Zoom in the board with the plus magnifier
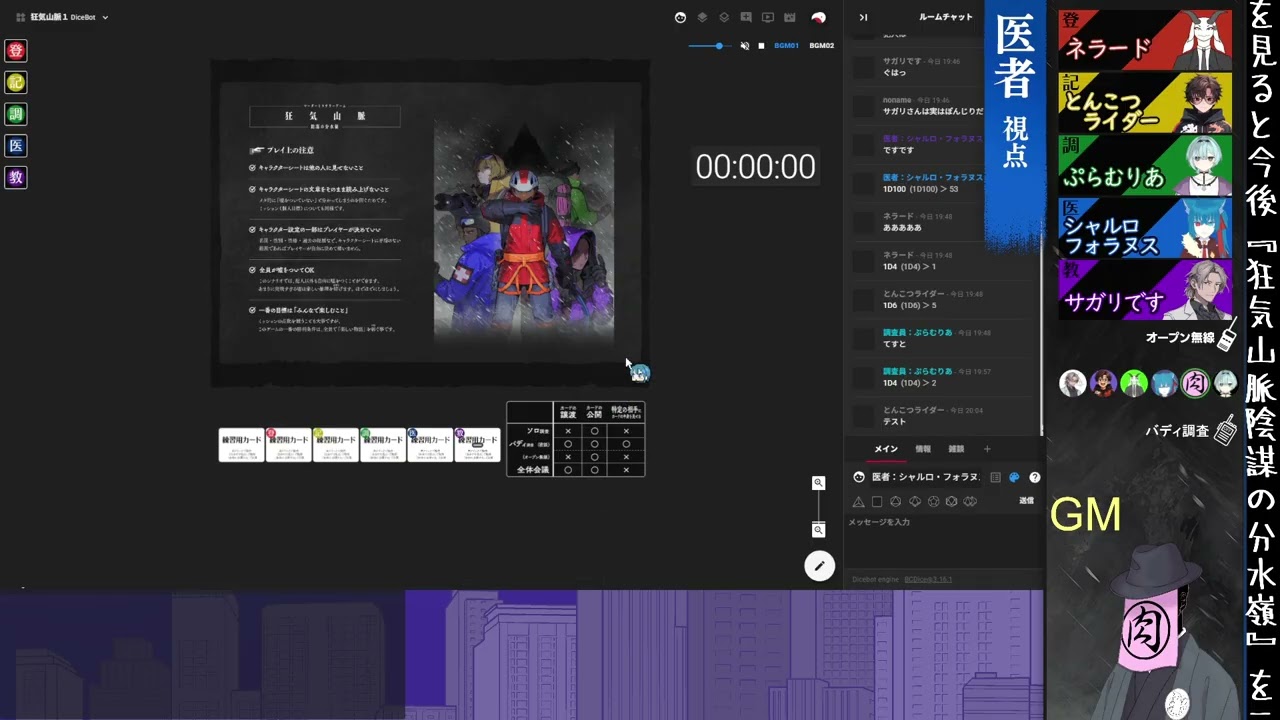 click(818, 483)
